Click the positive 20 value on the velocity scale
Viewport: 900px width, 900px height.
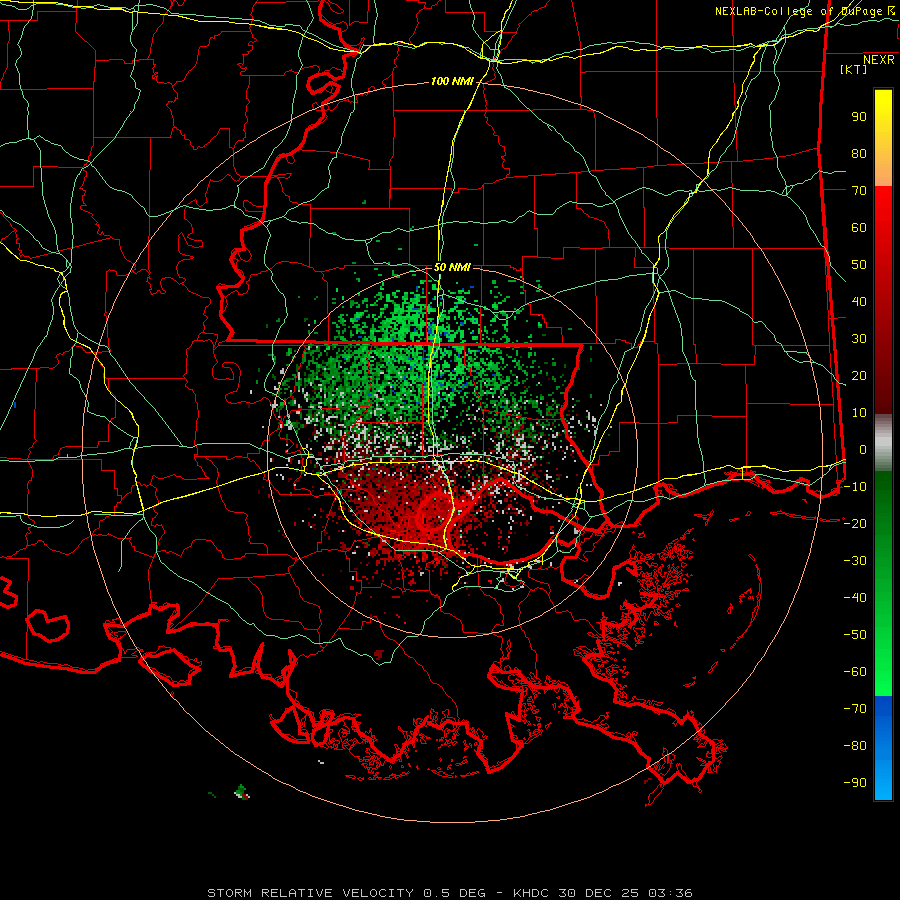(859, 375)
